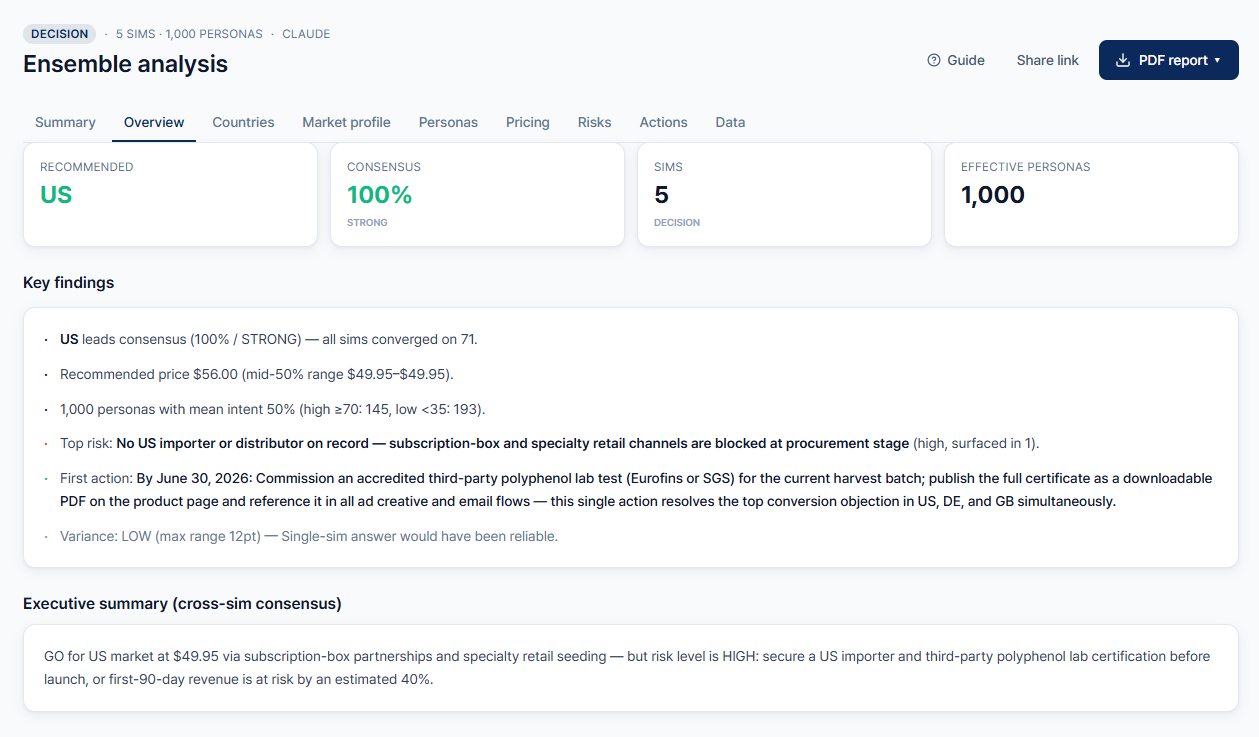This screenshot has height=737, width=1259.
Task: Open the Share link option
Action: tap(1047, 60)
